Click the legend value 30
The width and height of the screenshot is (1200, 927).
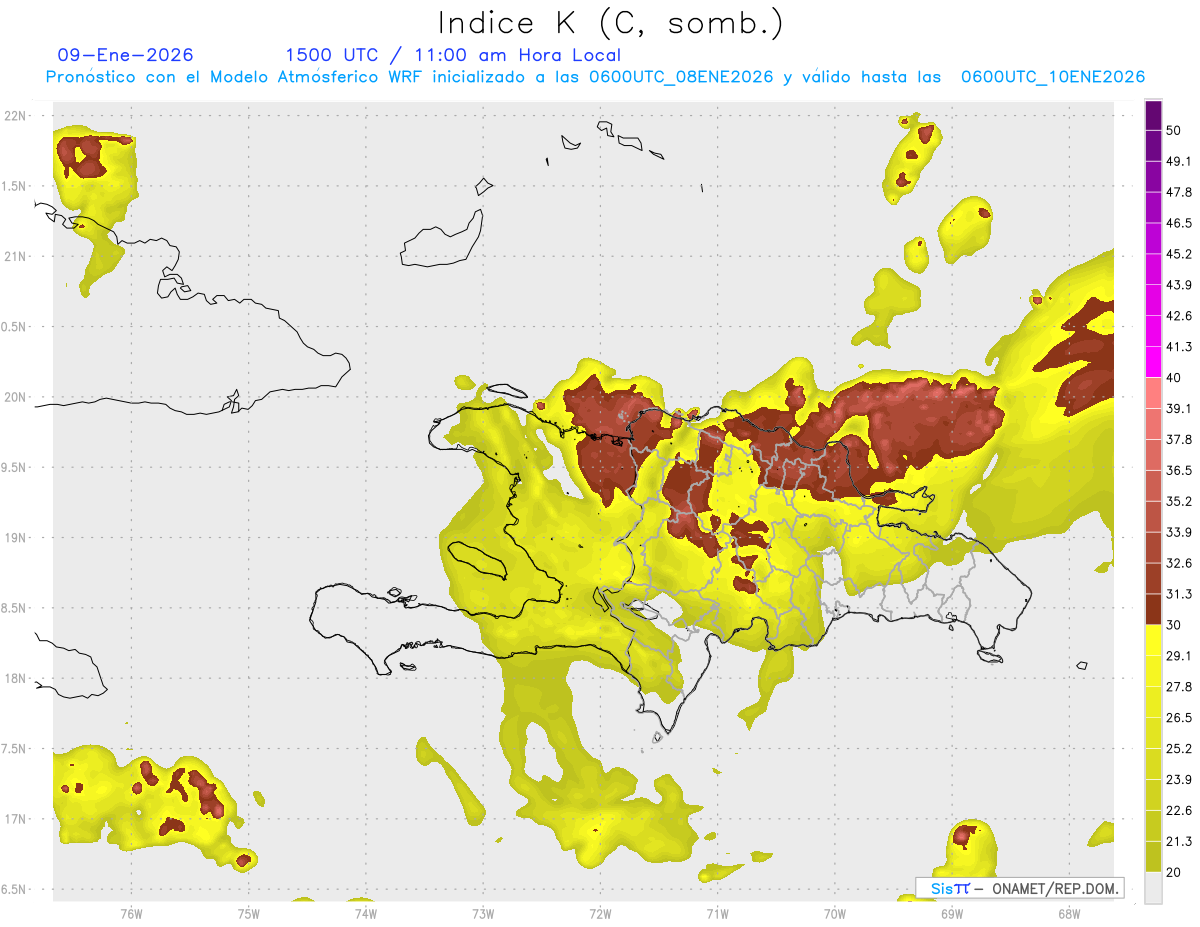[x=1175, y=625]
